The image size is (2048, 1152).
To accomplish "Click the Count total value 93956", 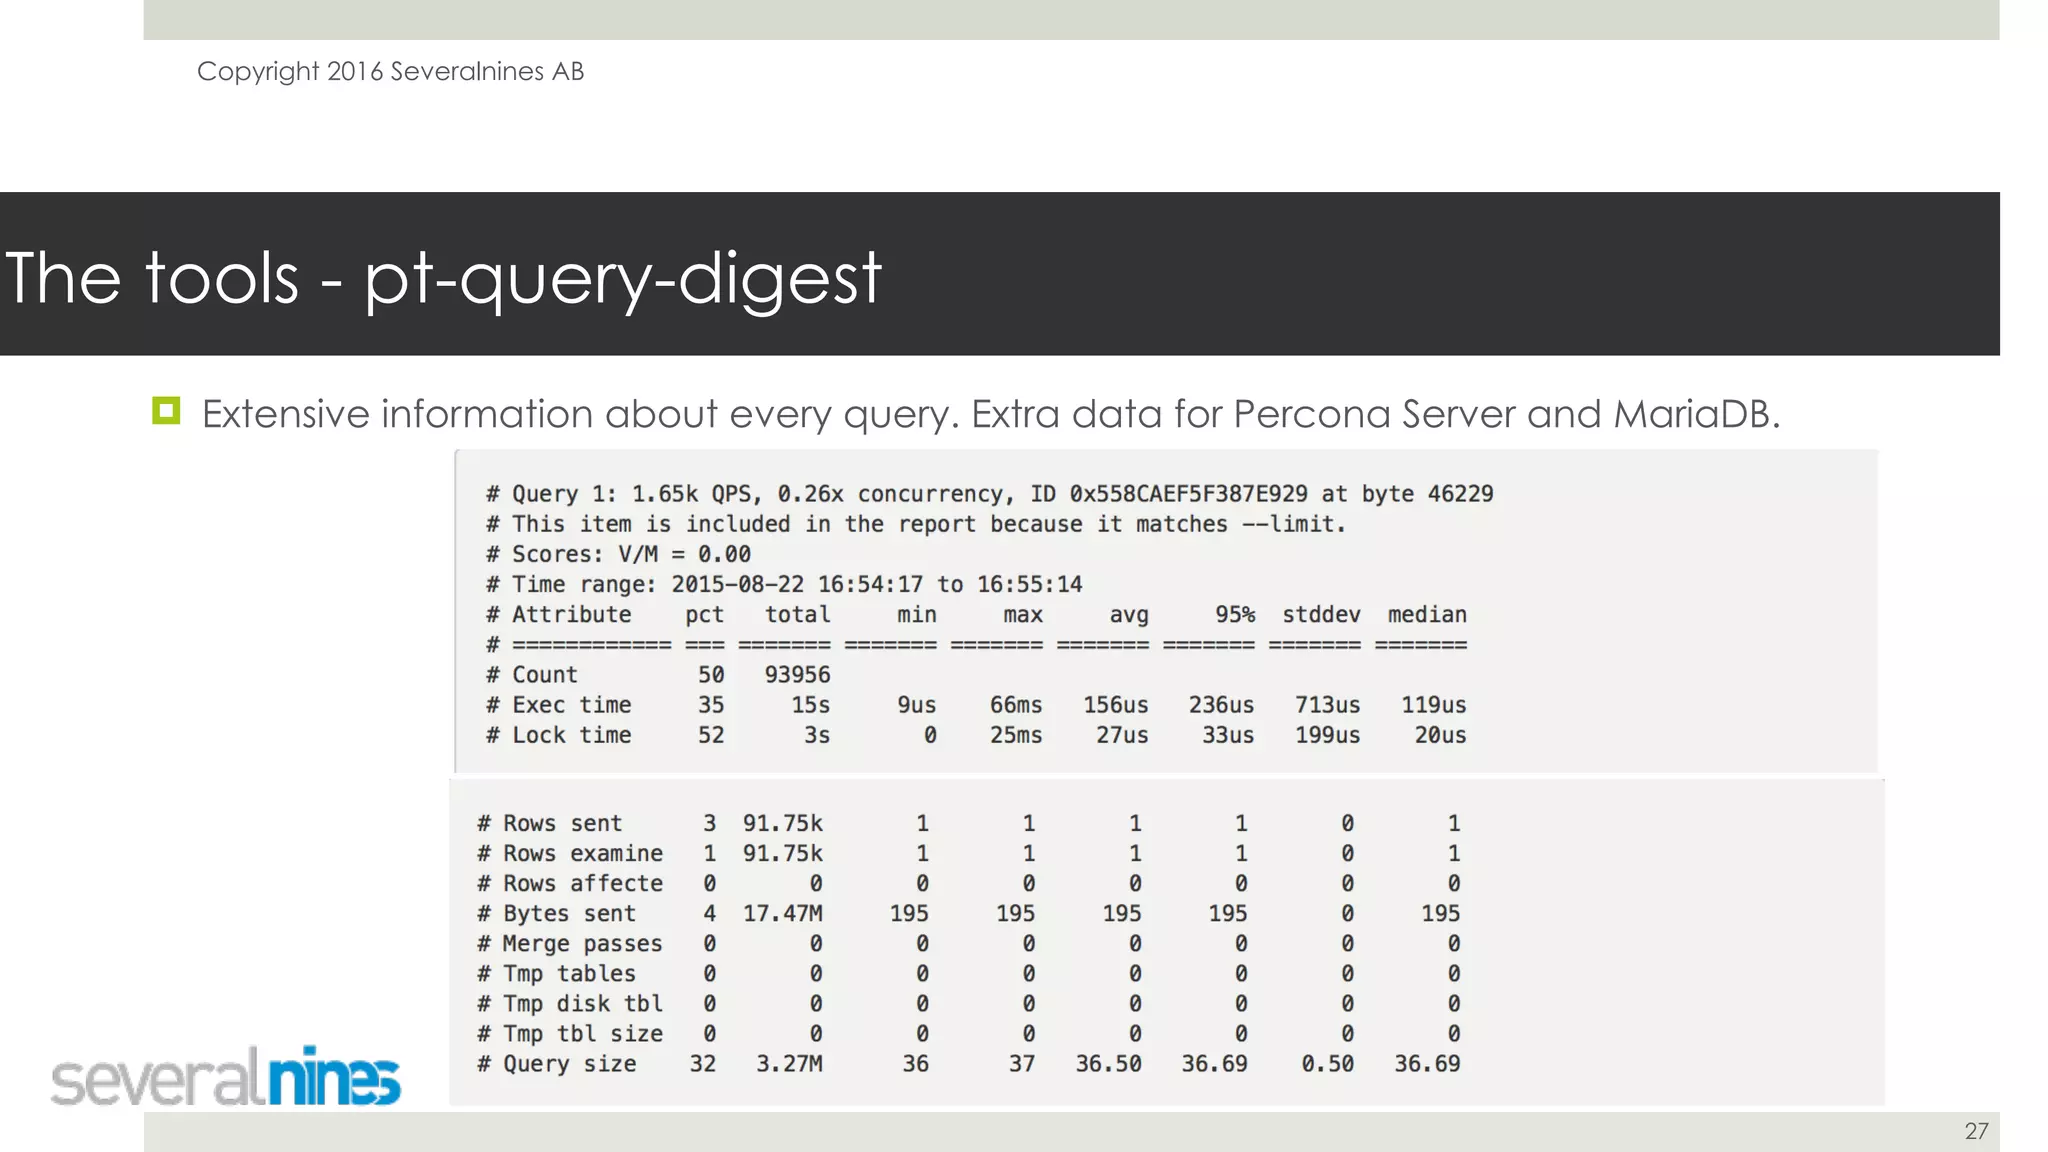I will [x=797, y=675].
